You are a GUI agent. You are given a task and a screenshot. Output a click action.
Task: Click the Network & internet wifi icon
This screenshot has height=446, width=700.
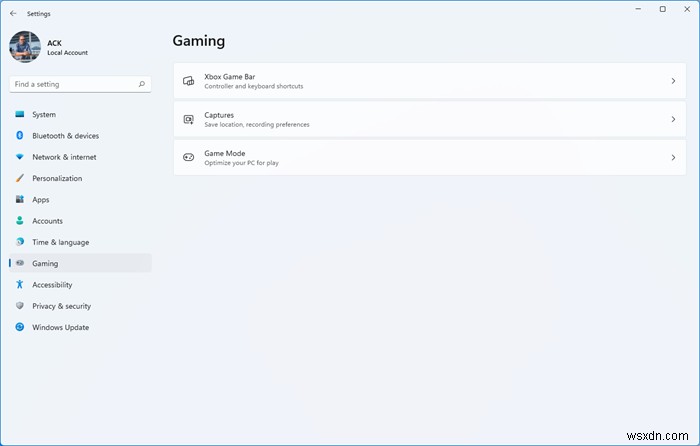tap(20, 157)
